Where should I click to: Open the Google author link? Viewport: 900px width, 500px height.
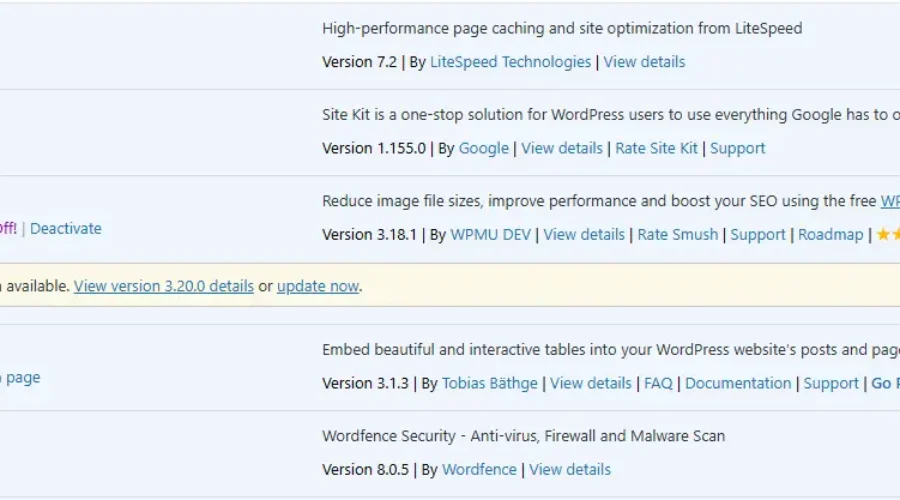[x=483, y=148]
